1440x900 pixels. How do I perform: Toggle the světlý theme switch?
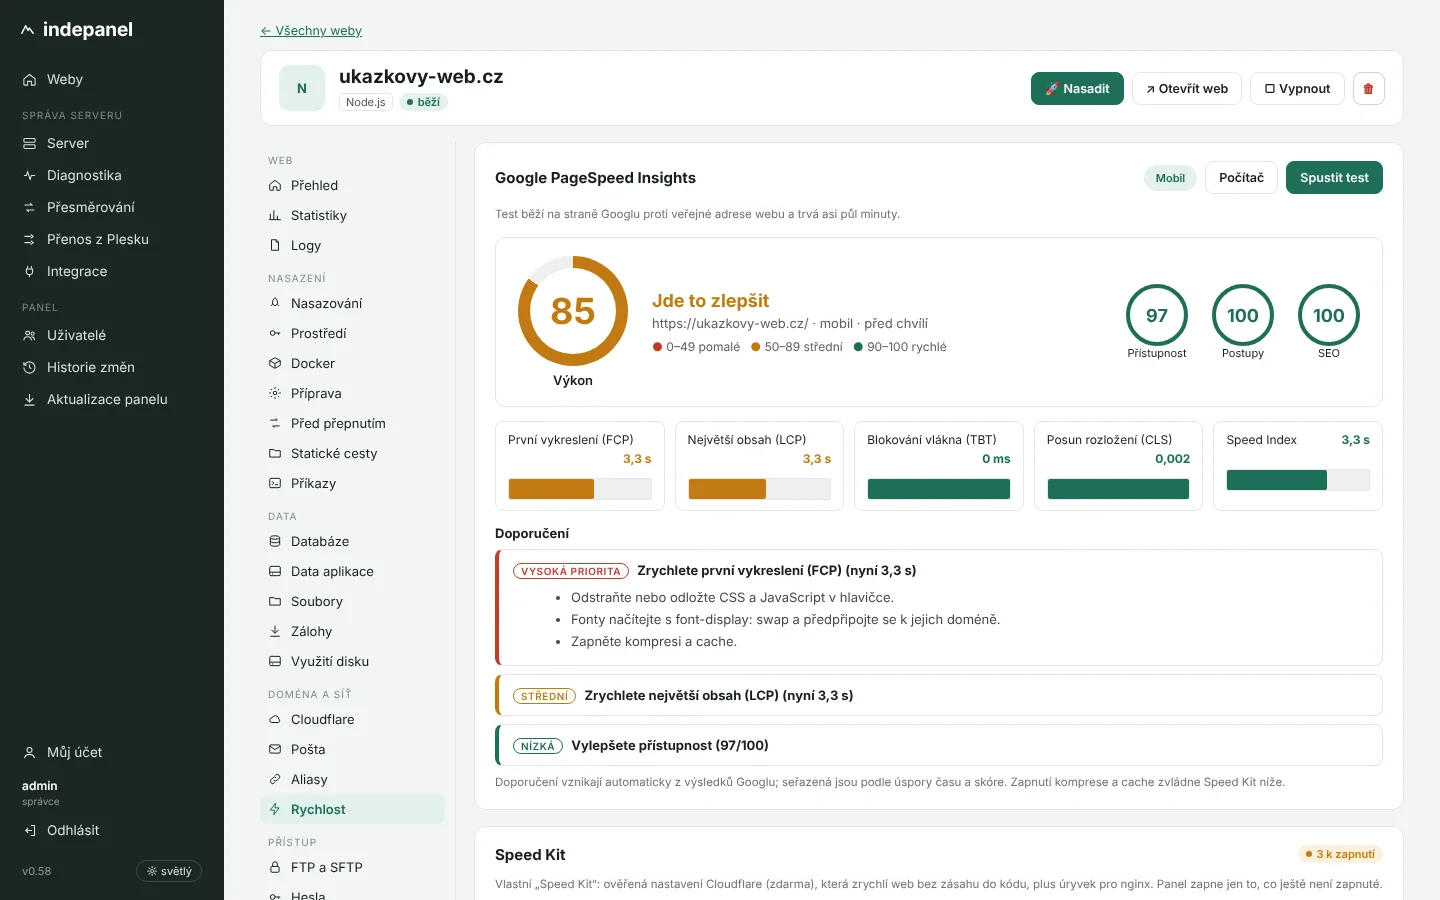pos(169,871)
